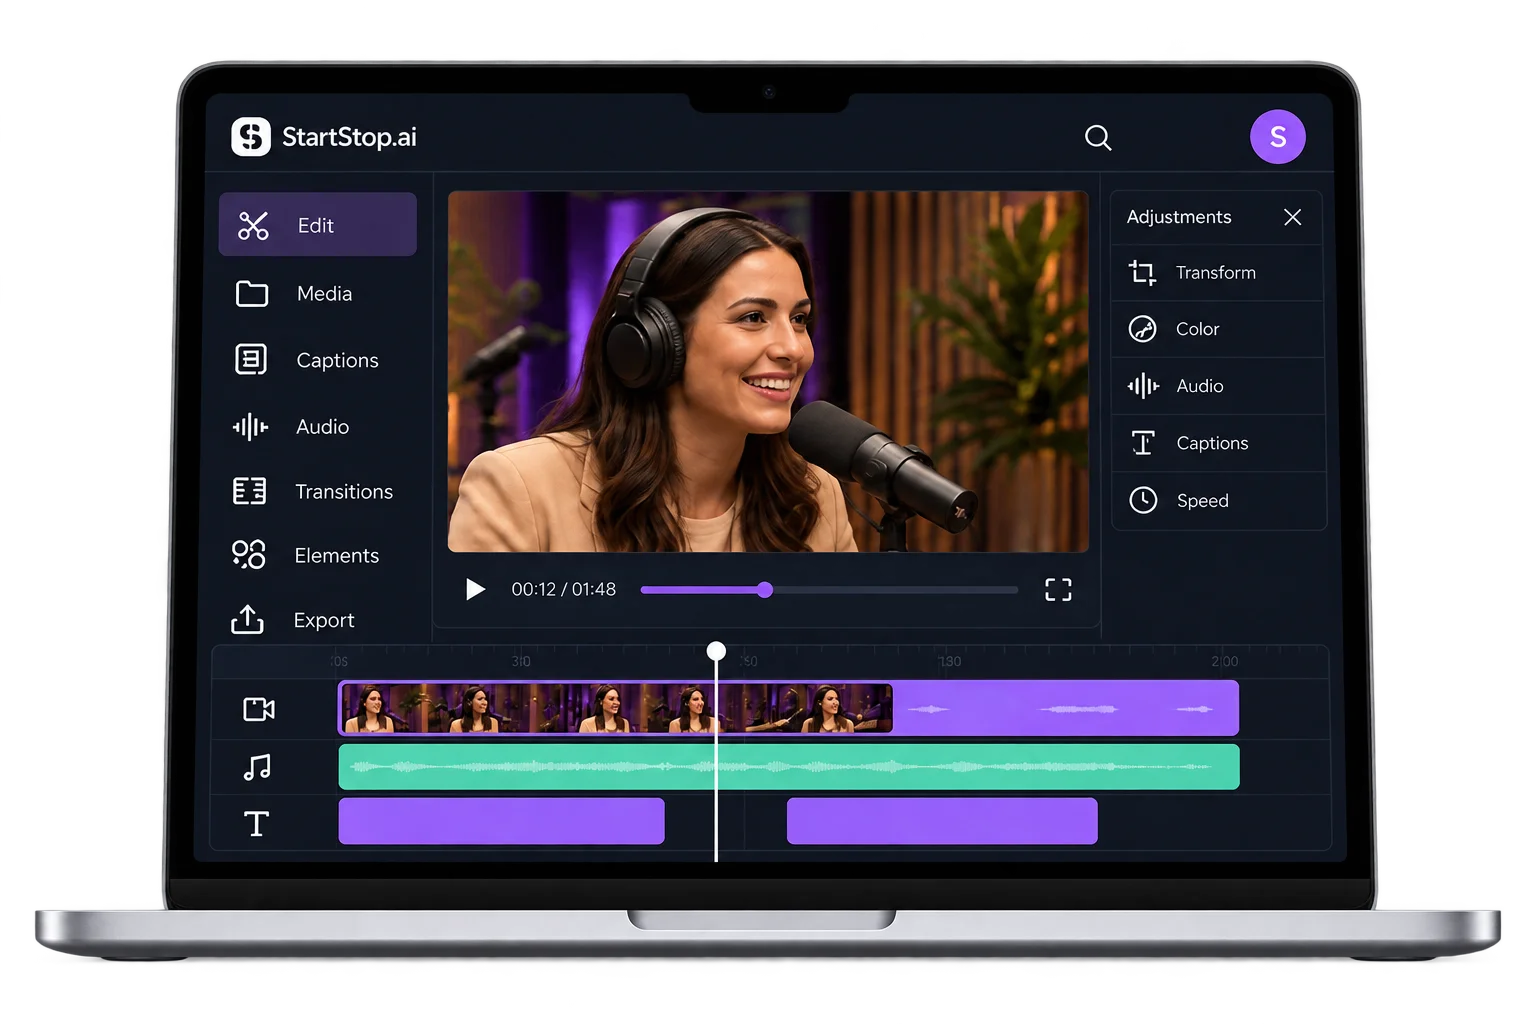1536x1024 pixels.
Task: Click the sidebar Captions icon
Action: point(251,359)
